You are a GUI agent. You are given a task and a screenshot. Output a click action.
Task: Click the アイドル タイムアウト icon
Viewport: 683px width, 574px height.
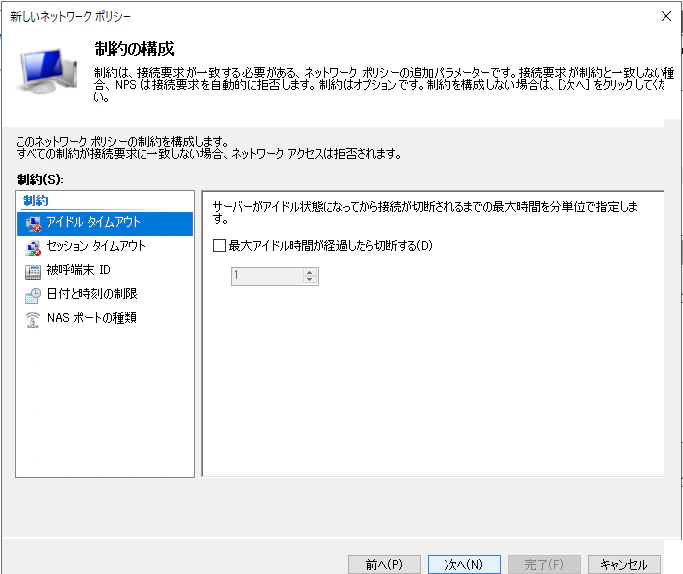coord(33,223)
